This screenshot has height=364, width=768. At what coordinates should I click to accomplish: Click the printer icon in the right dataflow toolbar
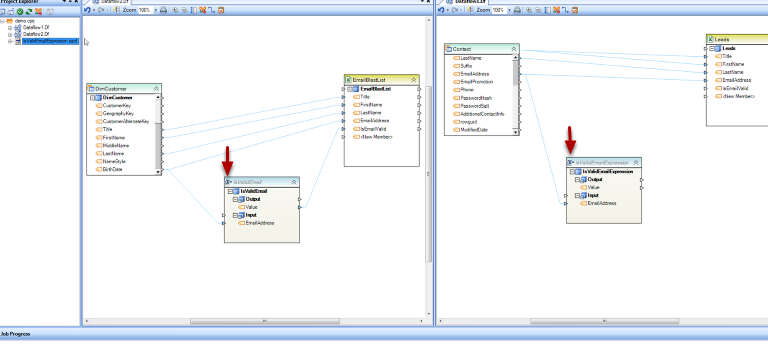[x=517, y=10]
